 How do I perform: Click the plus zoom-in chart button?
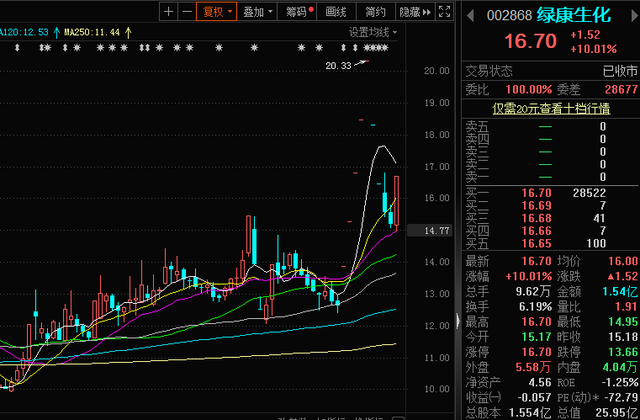[x=168, y=12]
